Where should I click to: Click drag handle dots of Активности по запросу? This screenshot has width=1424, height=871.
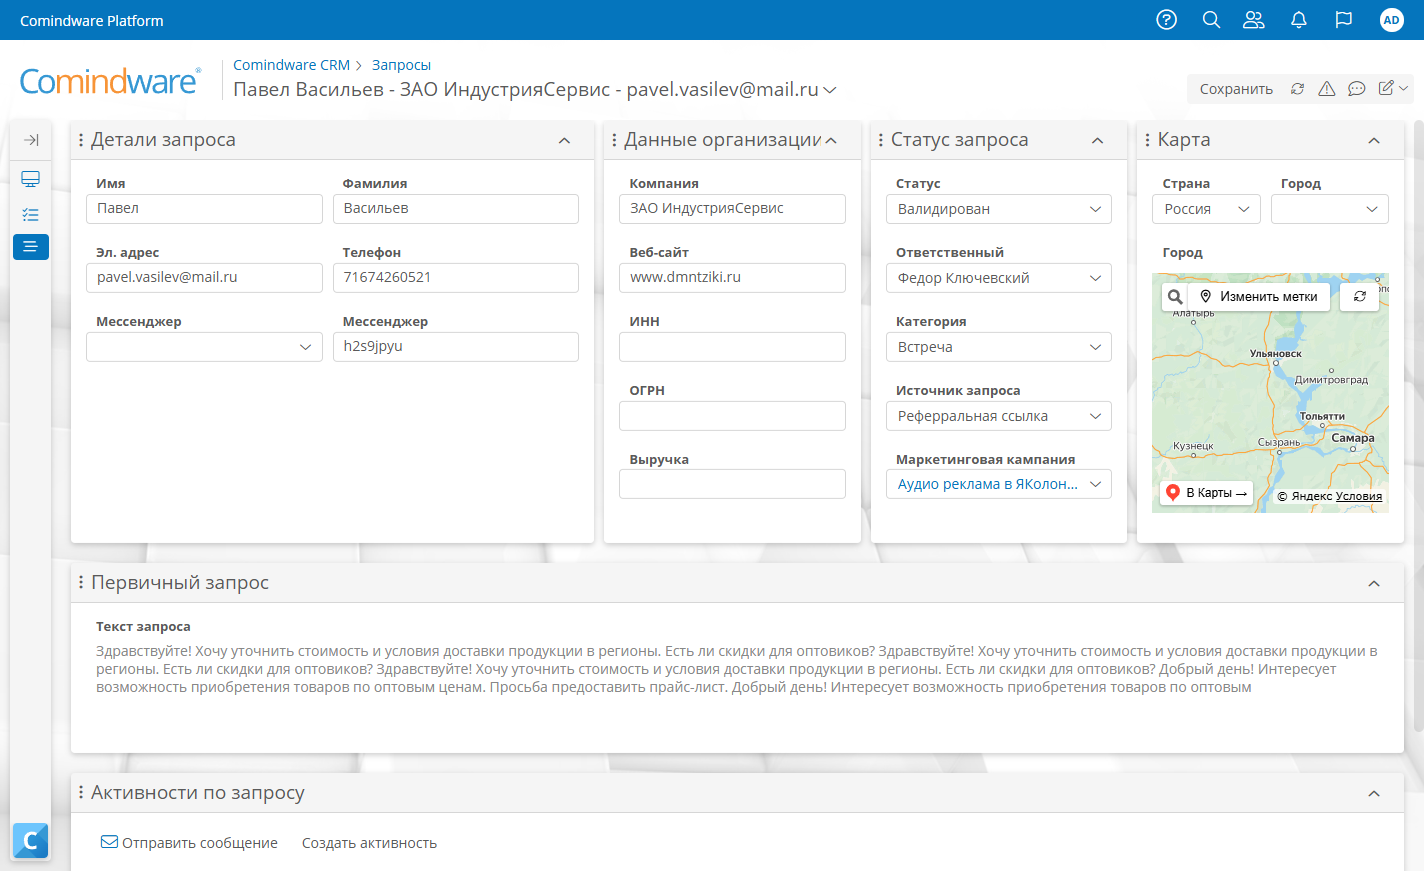click(x=81, y=792)
